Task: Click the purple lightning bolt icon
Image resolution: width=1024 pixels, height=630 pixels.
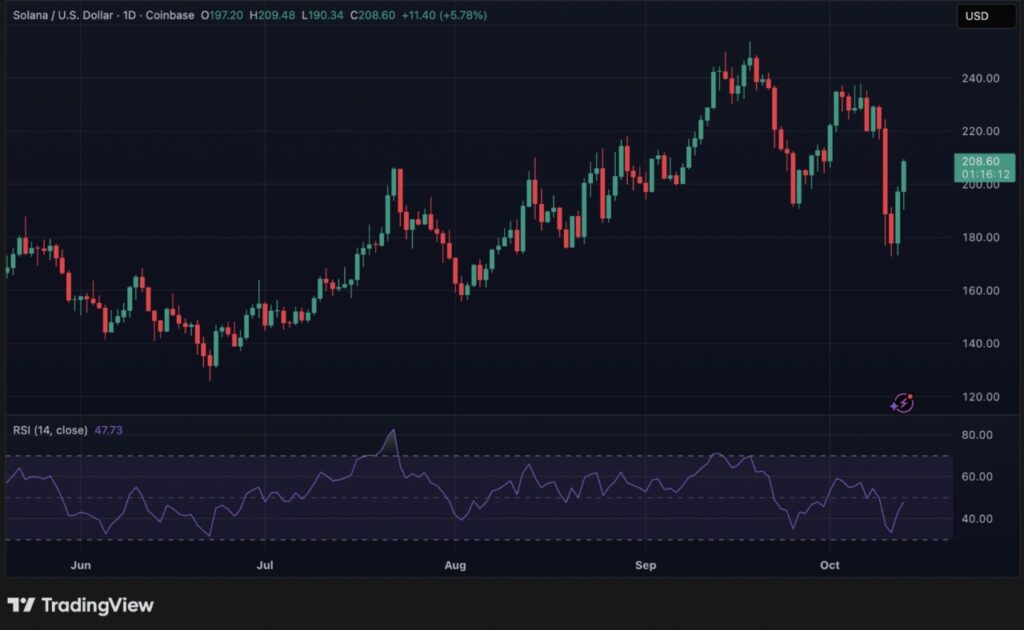Action: (x=902, y=403)
